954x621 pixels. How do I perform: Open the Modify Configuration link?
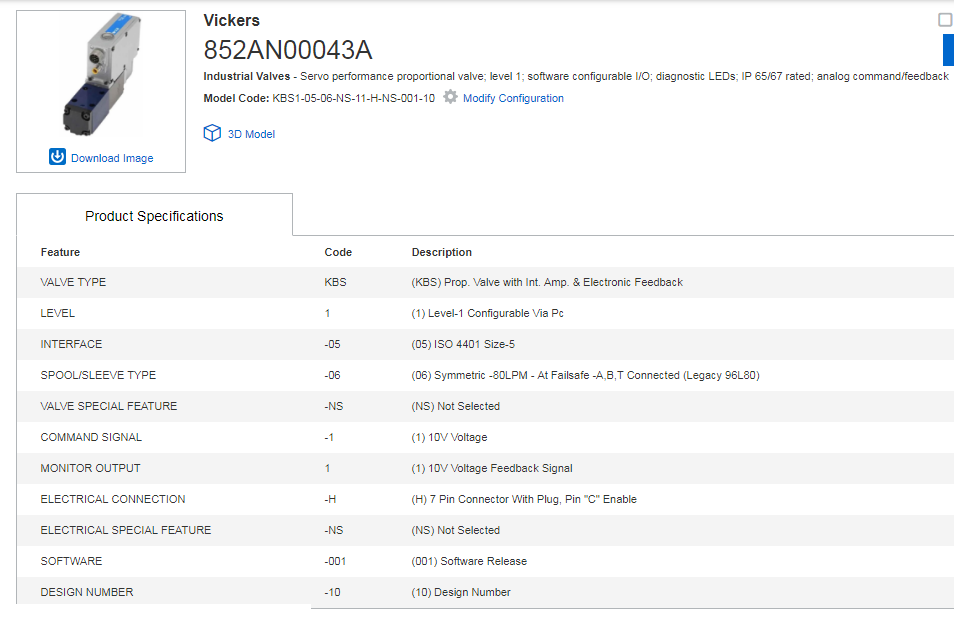pyautogui.click(x=513, y=98)
